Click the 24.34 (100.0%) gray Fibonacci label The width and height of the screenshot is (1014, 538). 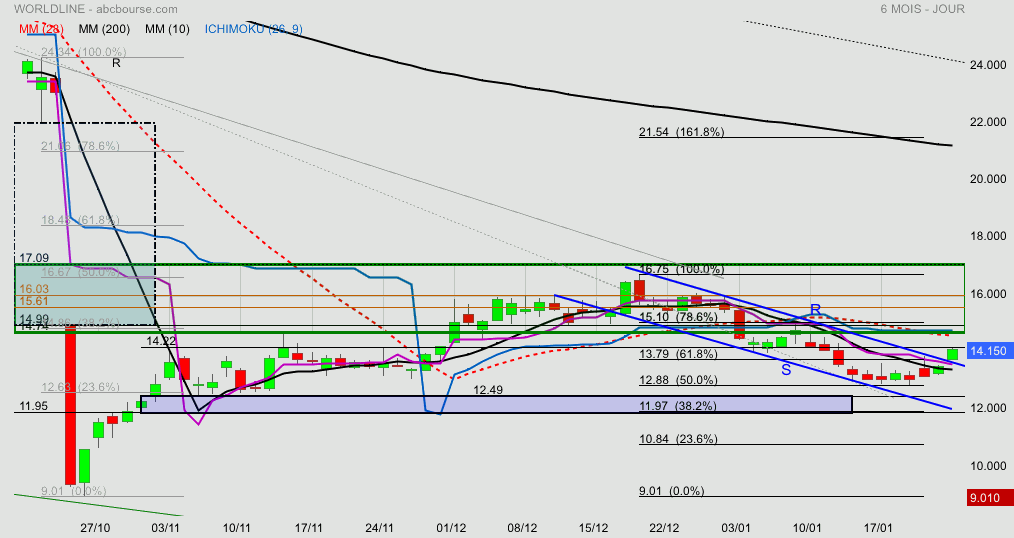pyautogui.click(x=83, y=52)
